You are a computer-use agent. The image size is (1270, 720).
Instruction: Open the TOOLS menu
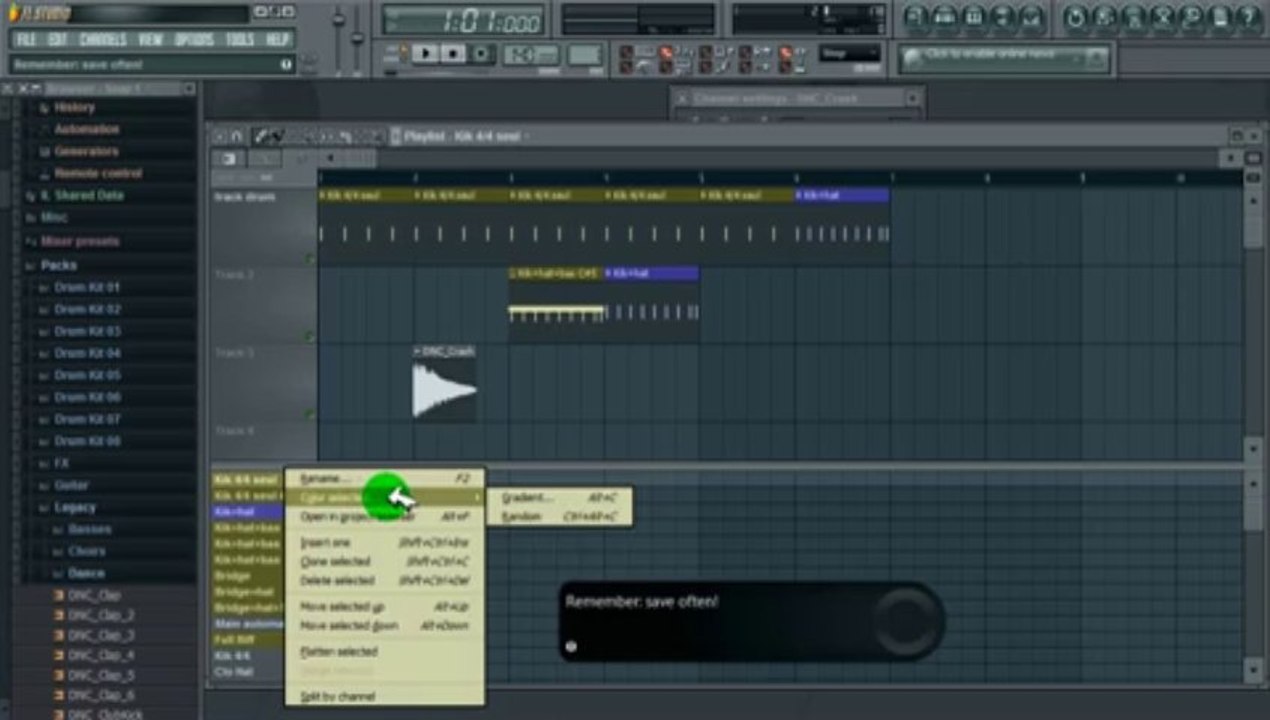pyautogui.click(x=239, y=40)
